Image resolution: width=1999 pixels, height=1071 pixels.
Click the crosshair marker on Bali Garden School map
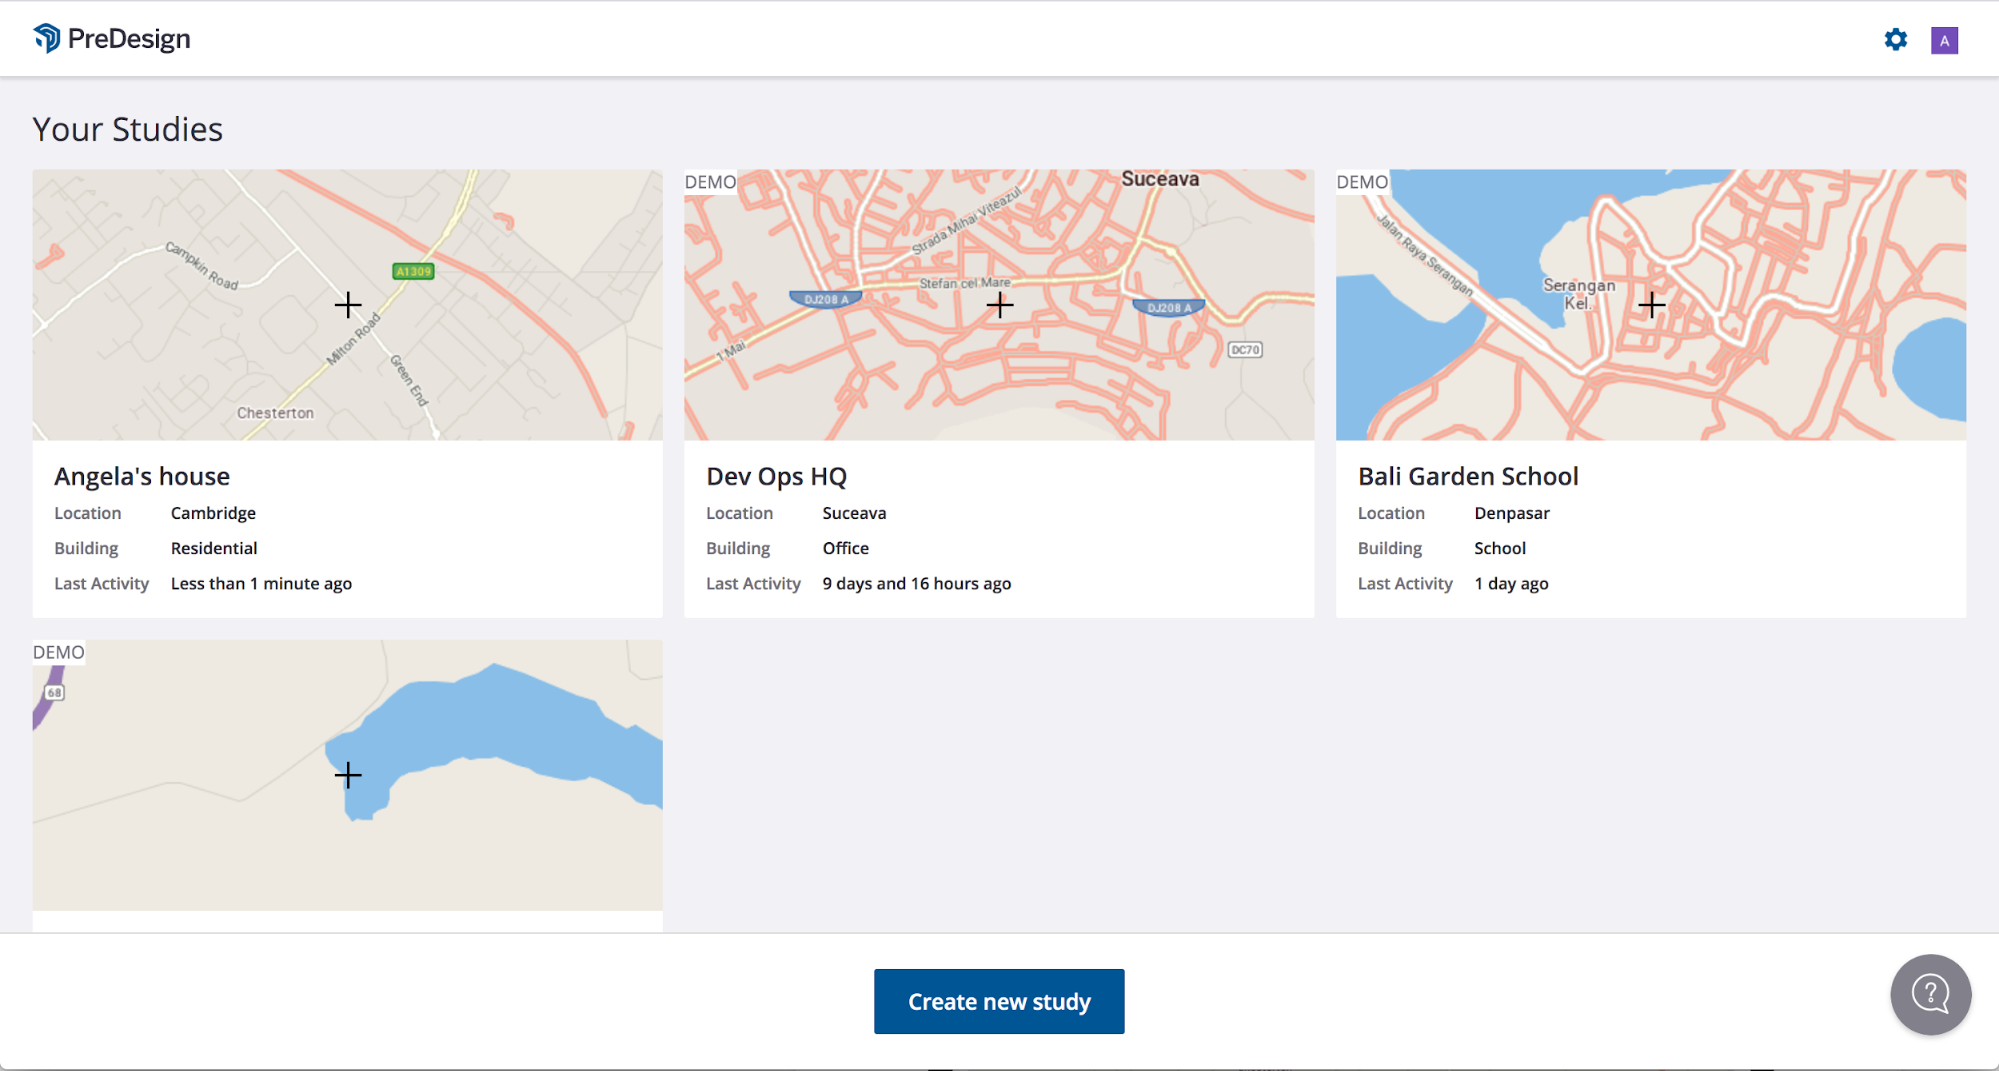tap(1652, 304)
